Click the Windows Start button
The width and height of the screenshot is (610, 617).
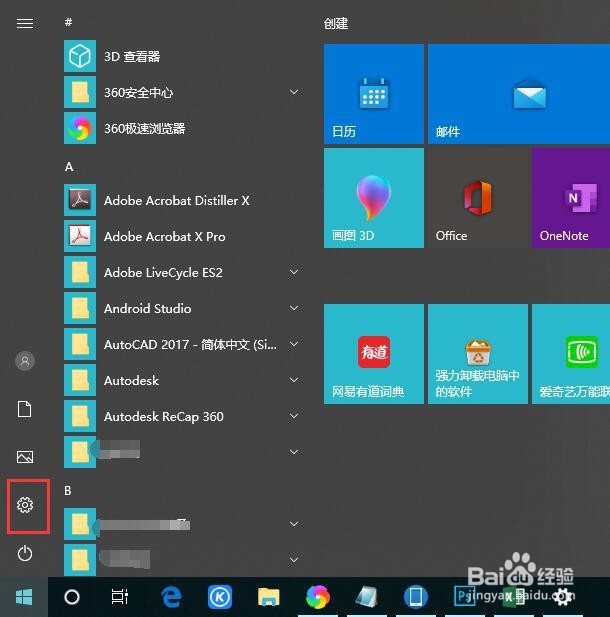24,597
